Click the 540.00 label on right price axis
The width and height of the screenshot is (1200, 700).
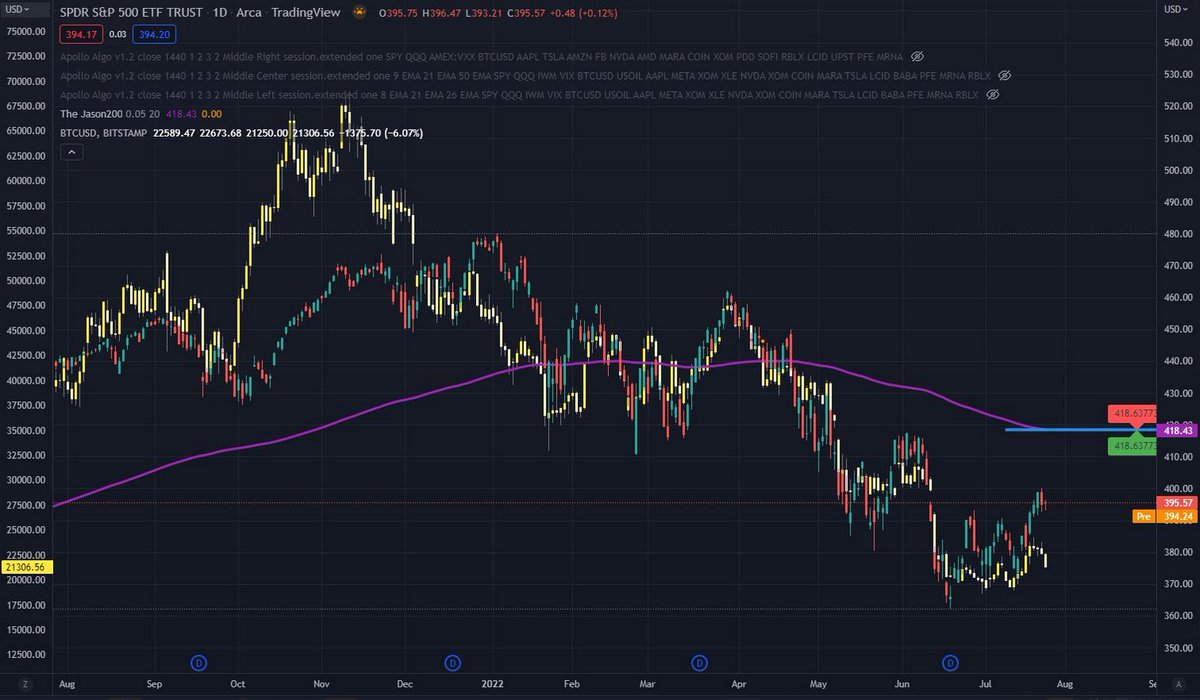pos(1178,42)
